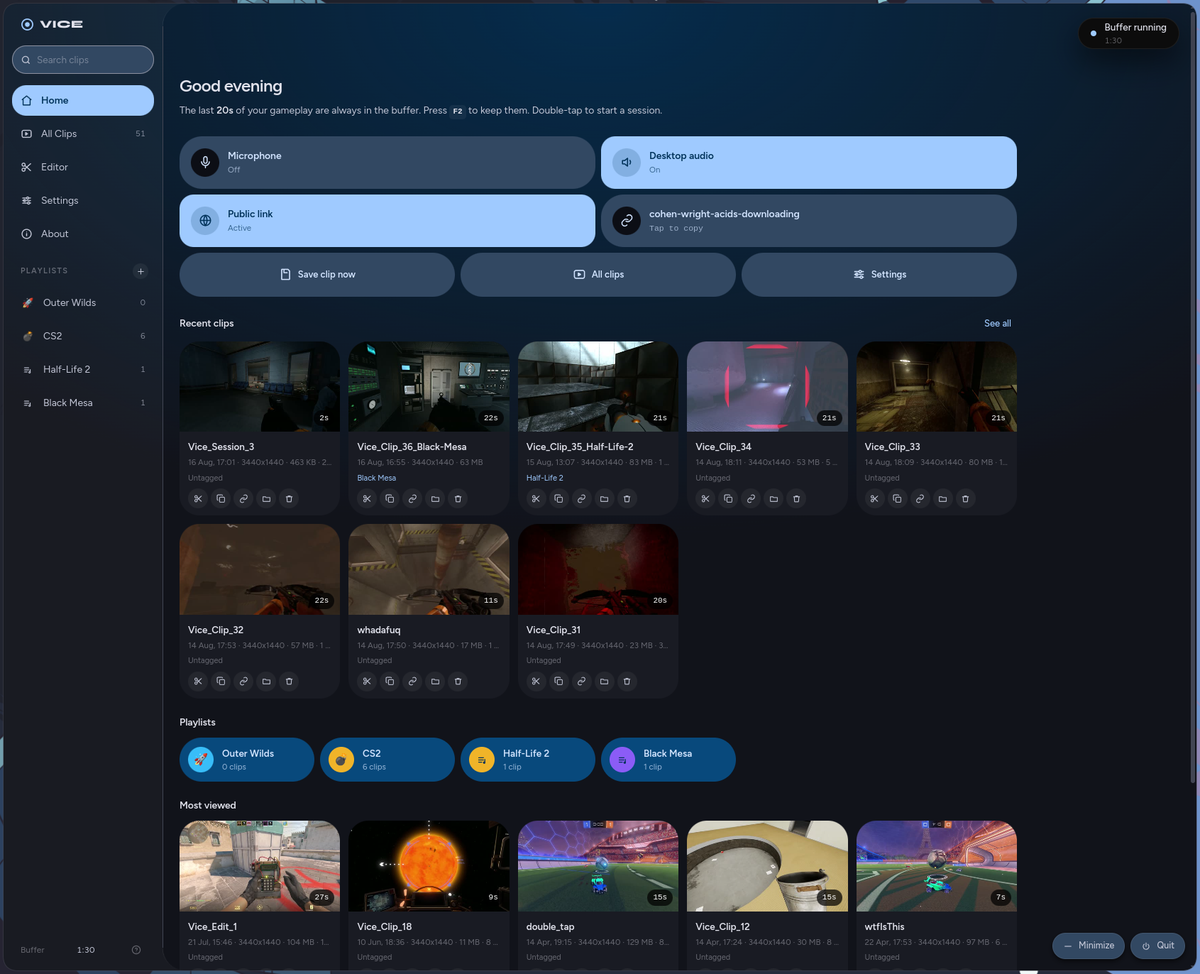1200x974 pixels.
Task: Click the Minimize button
Action: pos(1088,945)
